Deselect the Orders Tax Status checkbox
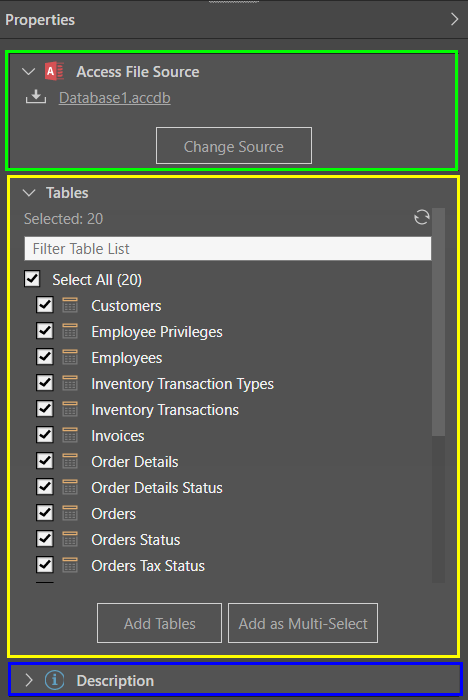The height and width of the screenshot is (700, 468). click(45, 565)
